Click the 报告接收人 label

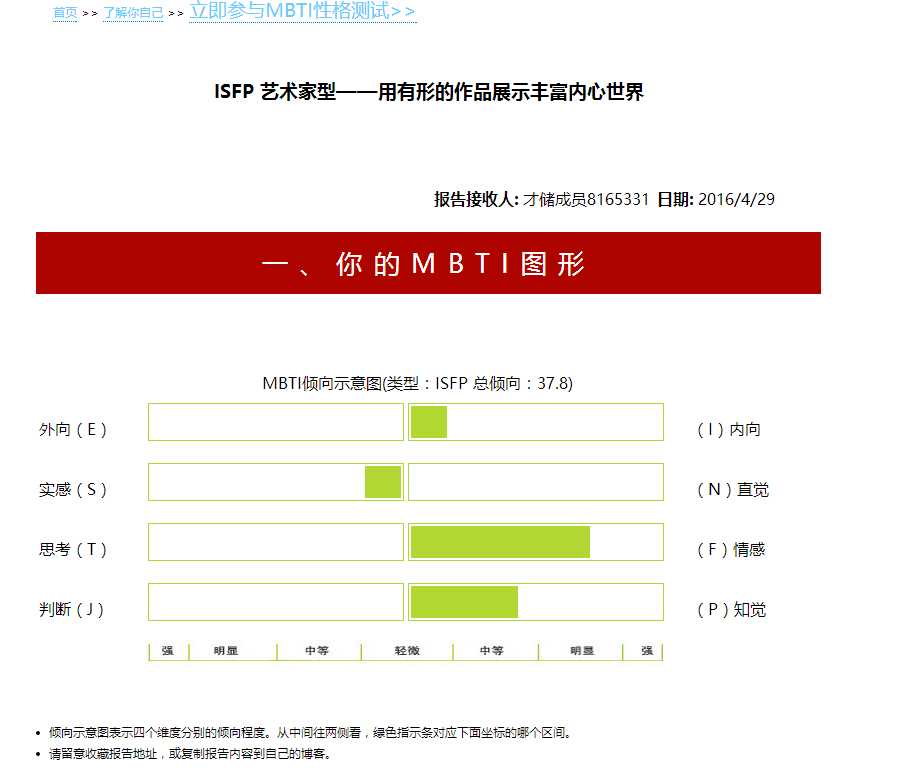(x=476, y=200)
